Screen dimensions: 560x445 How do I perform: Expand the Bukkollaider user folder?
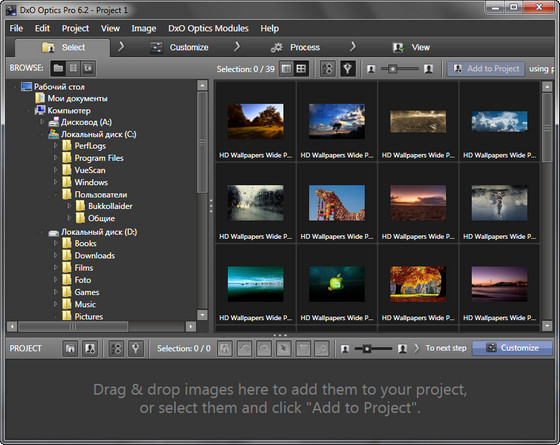(69, 206)
